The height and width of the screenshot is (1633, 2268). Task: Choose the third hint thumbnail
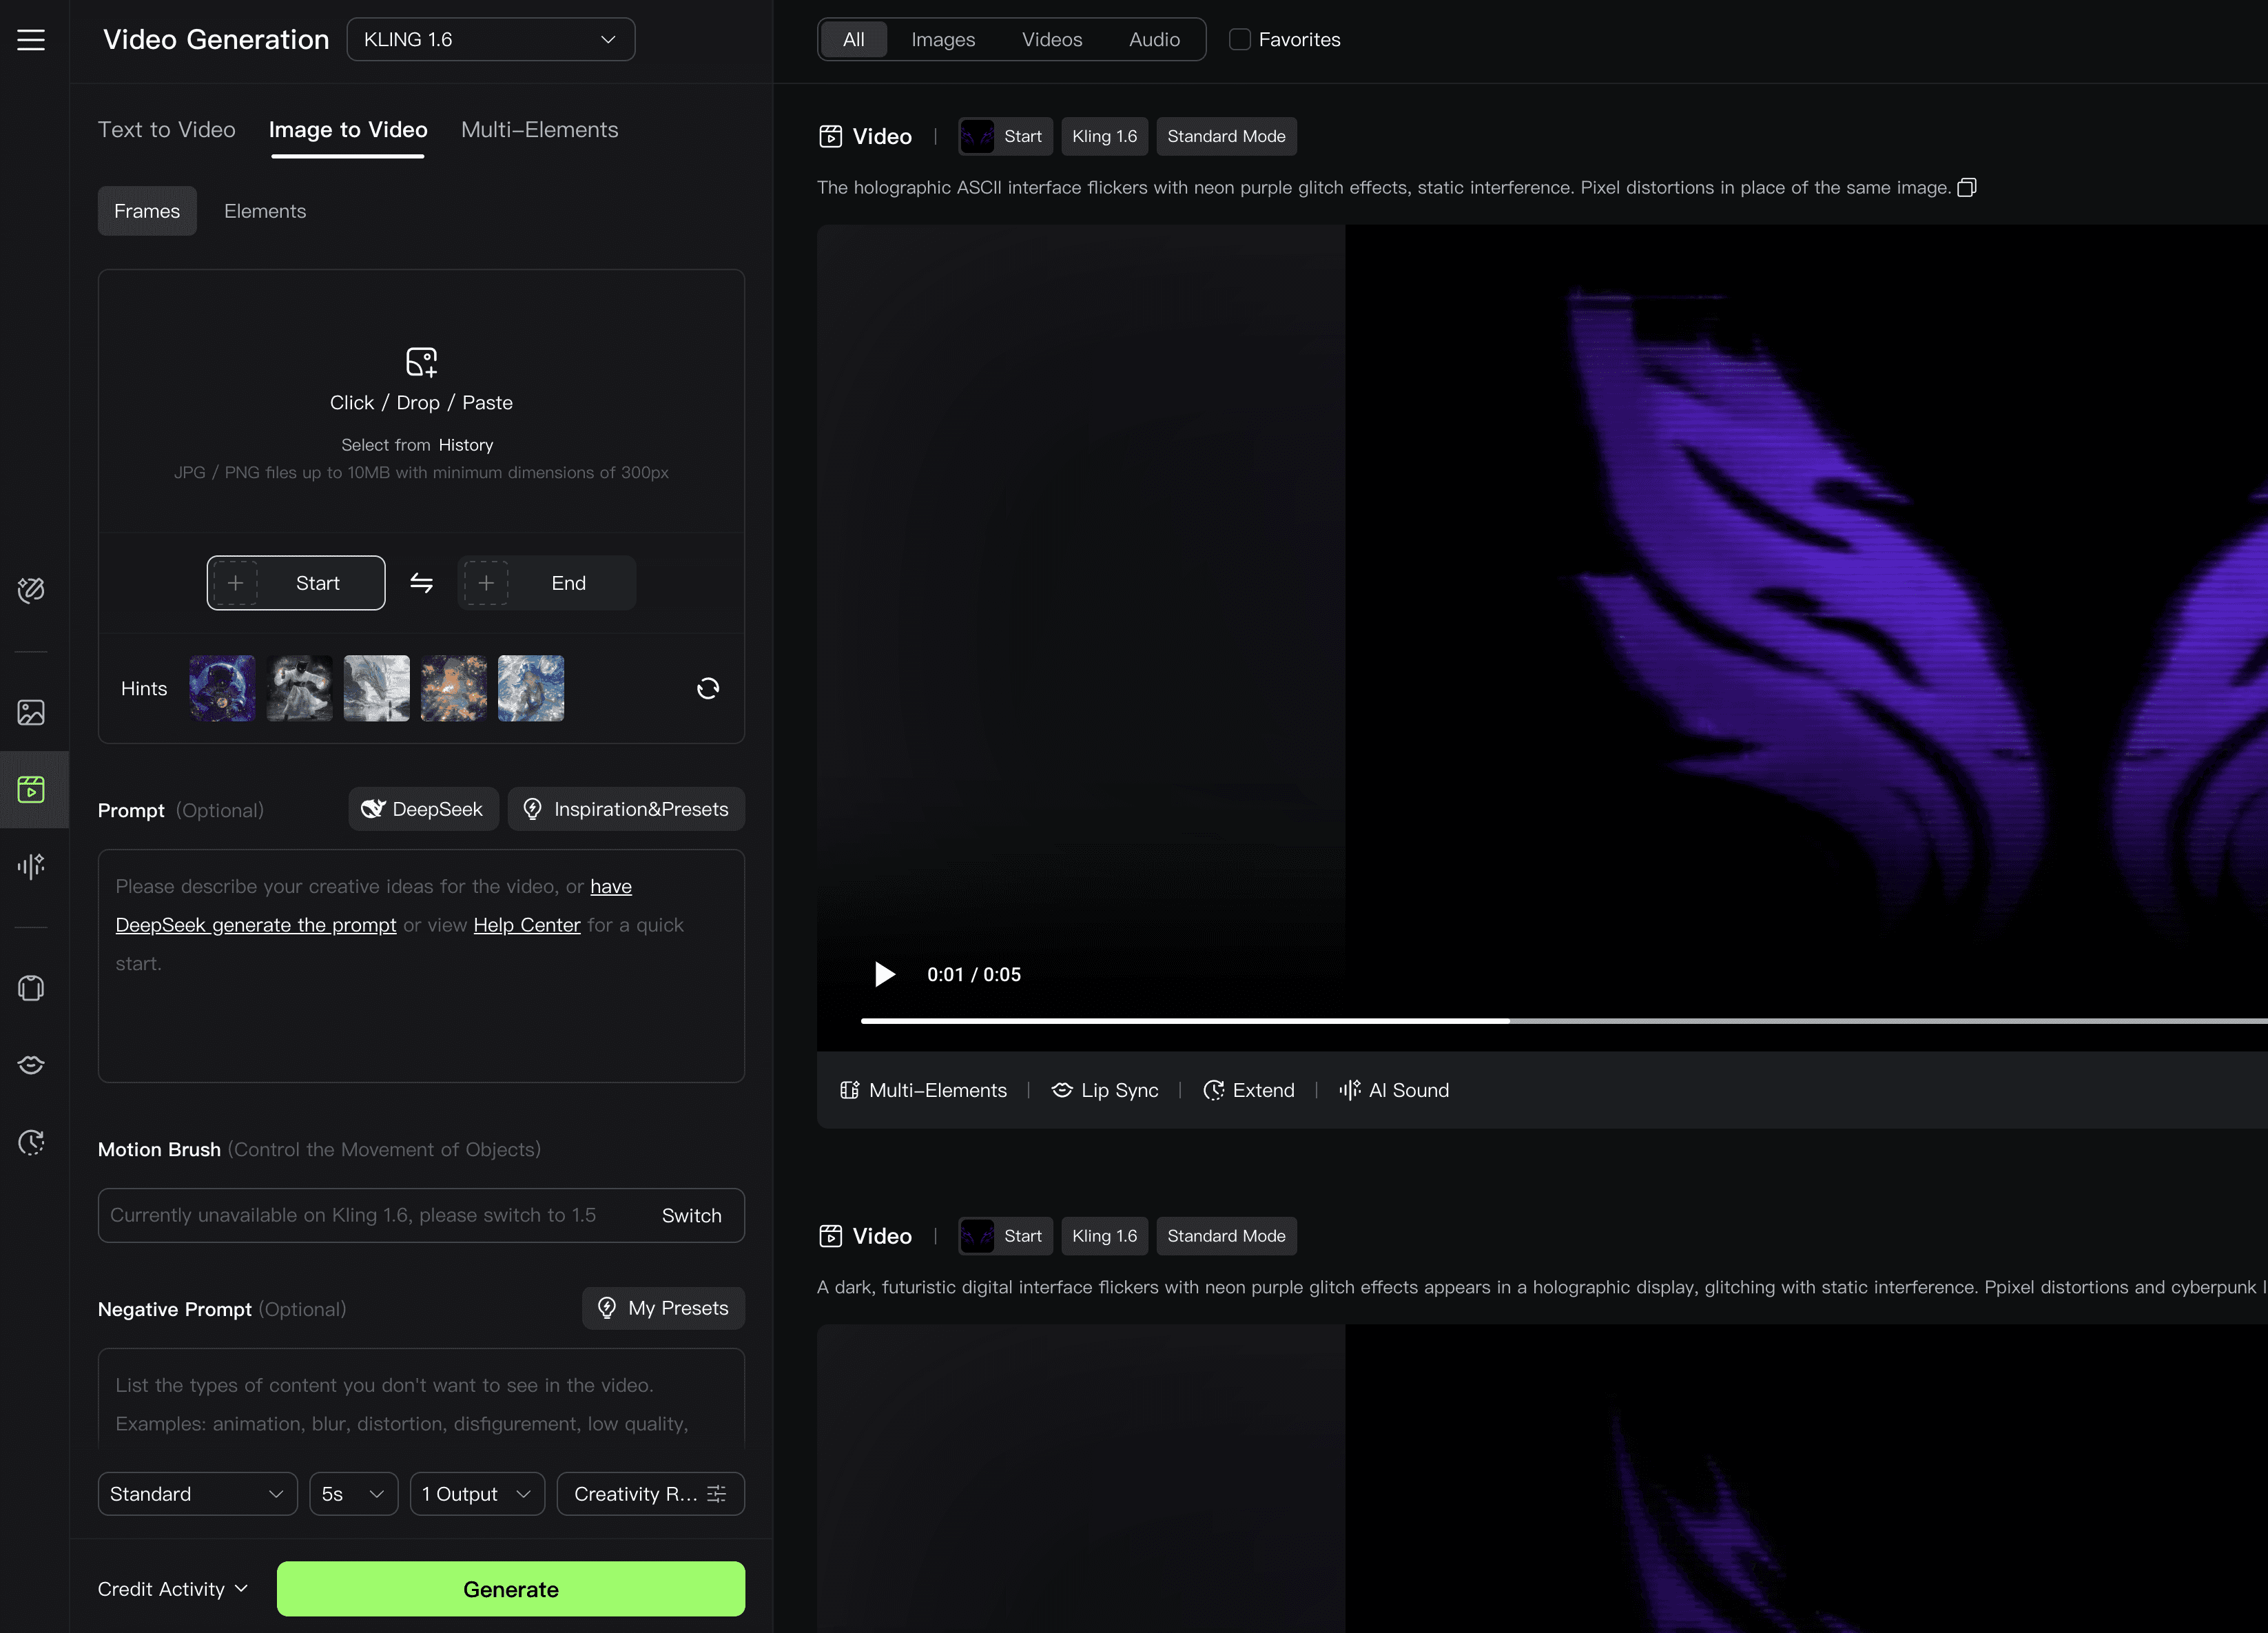click(x=377, y=688)
